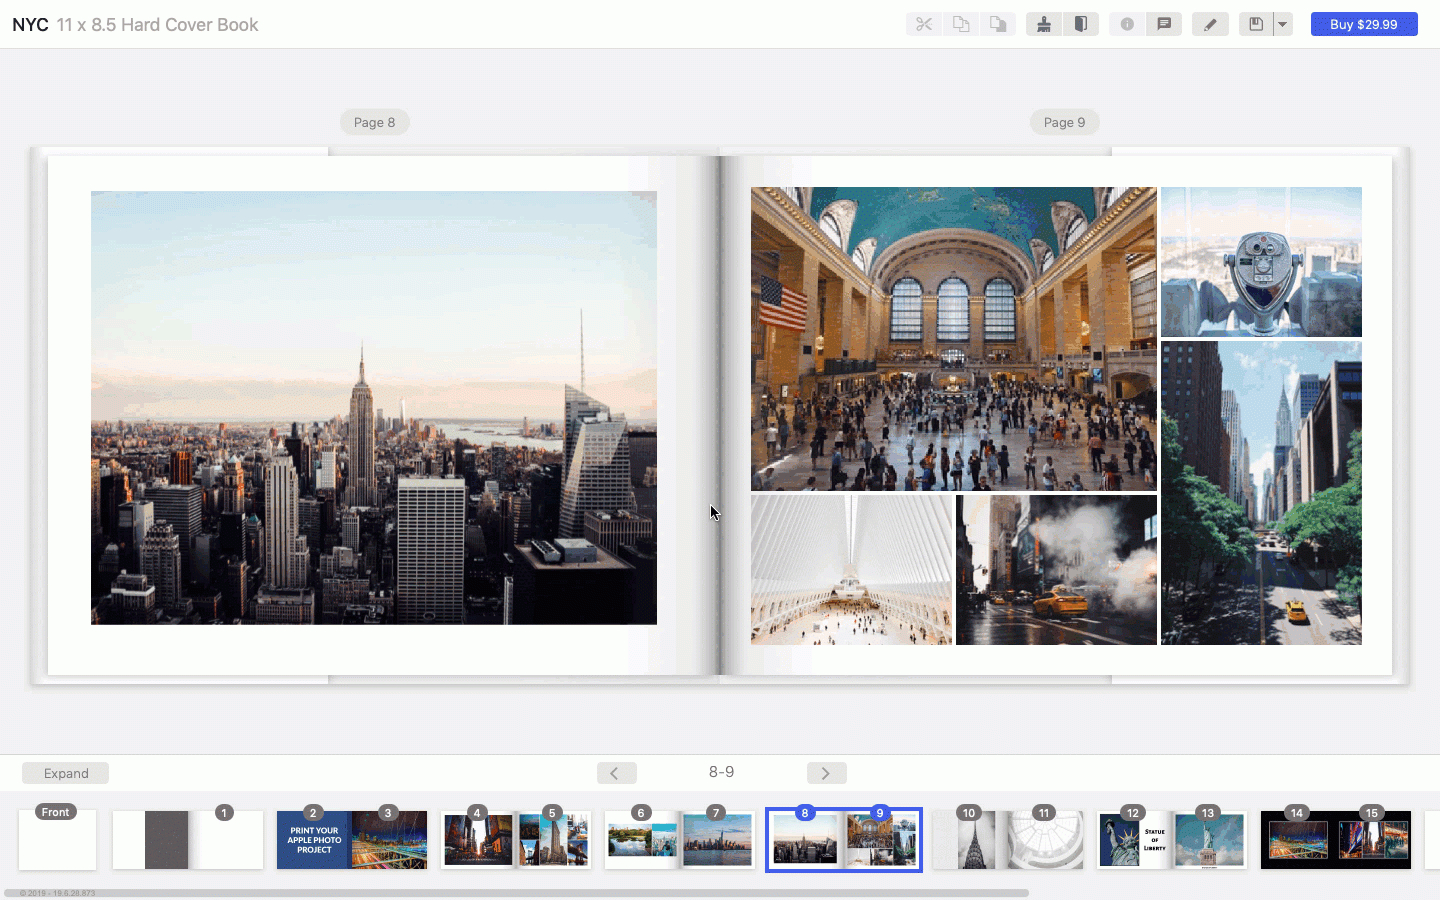This screenshot has width=1440, height=900.
Task: Open the save options dropdown arrow
Action: pos(1283,24)
